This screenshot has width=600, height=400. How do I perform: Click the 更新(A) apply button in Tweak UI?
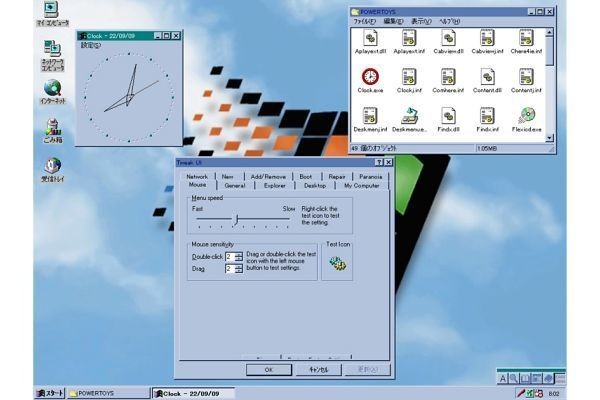coord(368,370)
